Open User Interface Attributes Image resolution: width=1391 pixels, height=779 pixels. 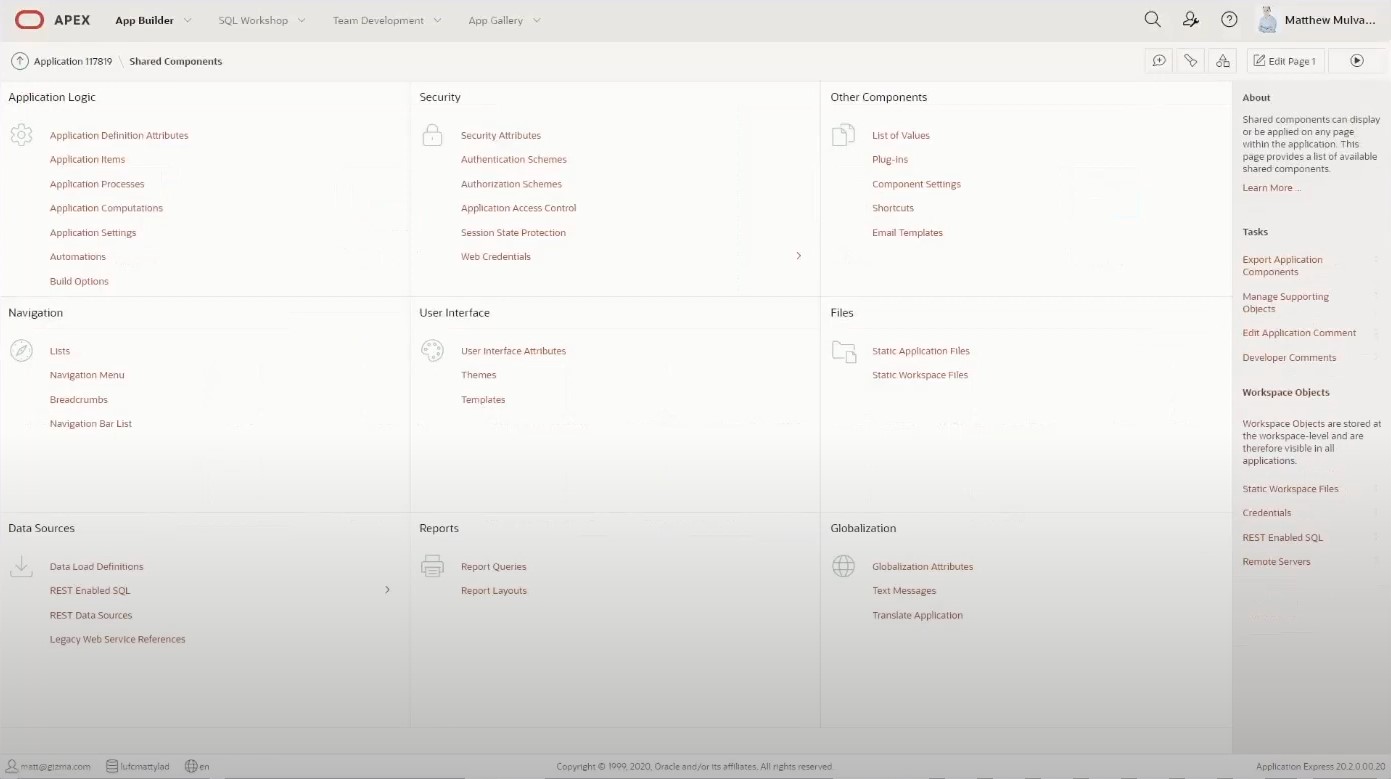point(513,351)
